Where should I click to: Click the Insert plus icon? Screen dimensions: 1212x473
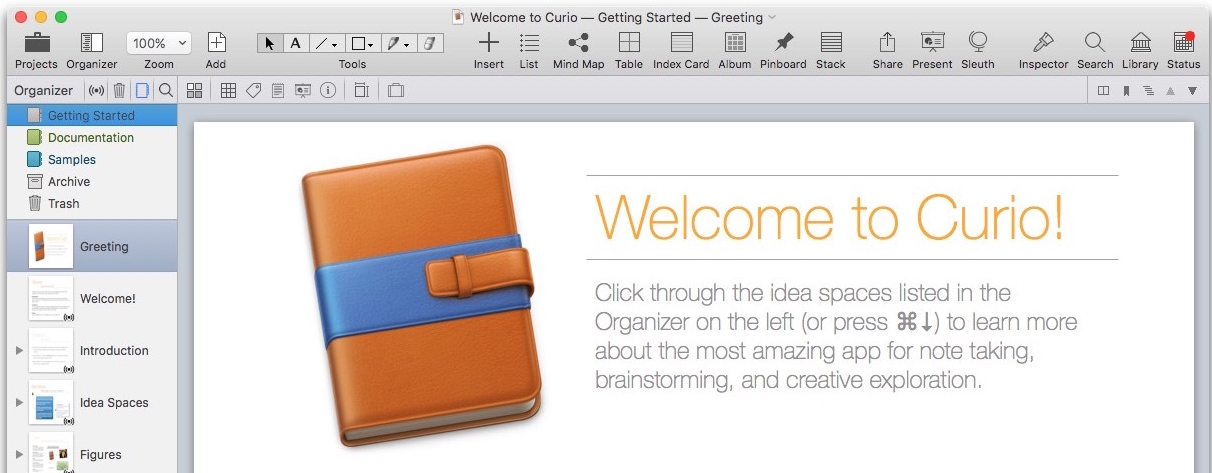point(488,42)
